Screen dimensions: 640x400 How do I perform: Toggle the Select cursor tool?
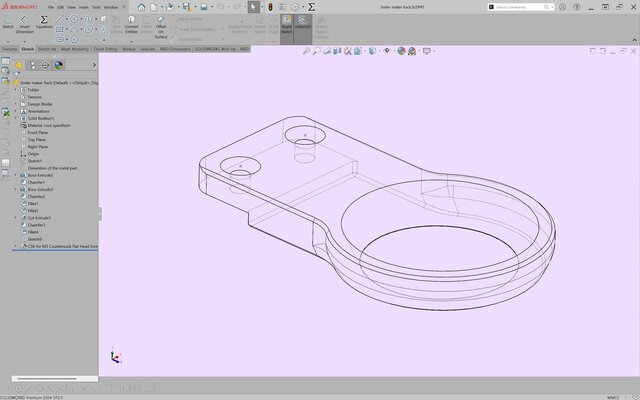[x=252, y=7]
